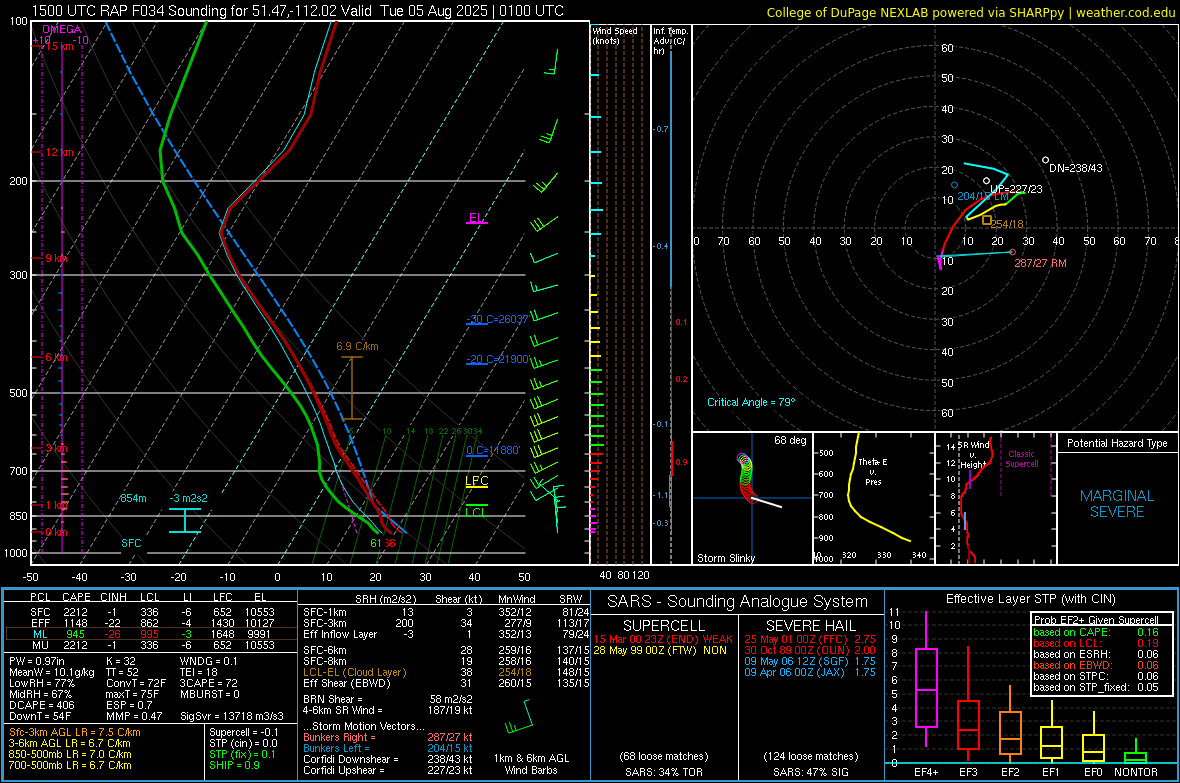1180x783 pixels.
Task: Click the WNDG = 0.1 value
Action: 208,661
